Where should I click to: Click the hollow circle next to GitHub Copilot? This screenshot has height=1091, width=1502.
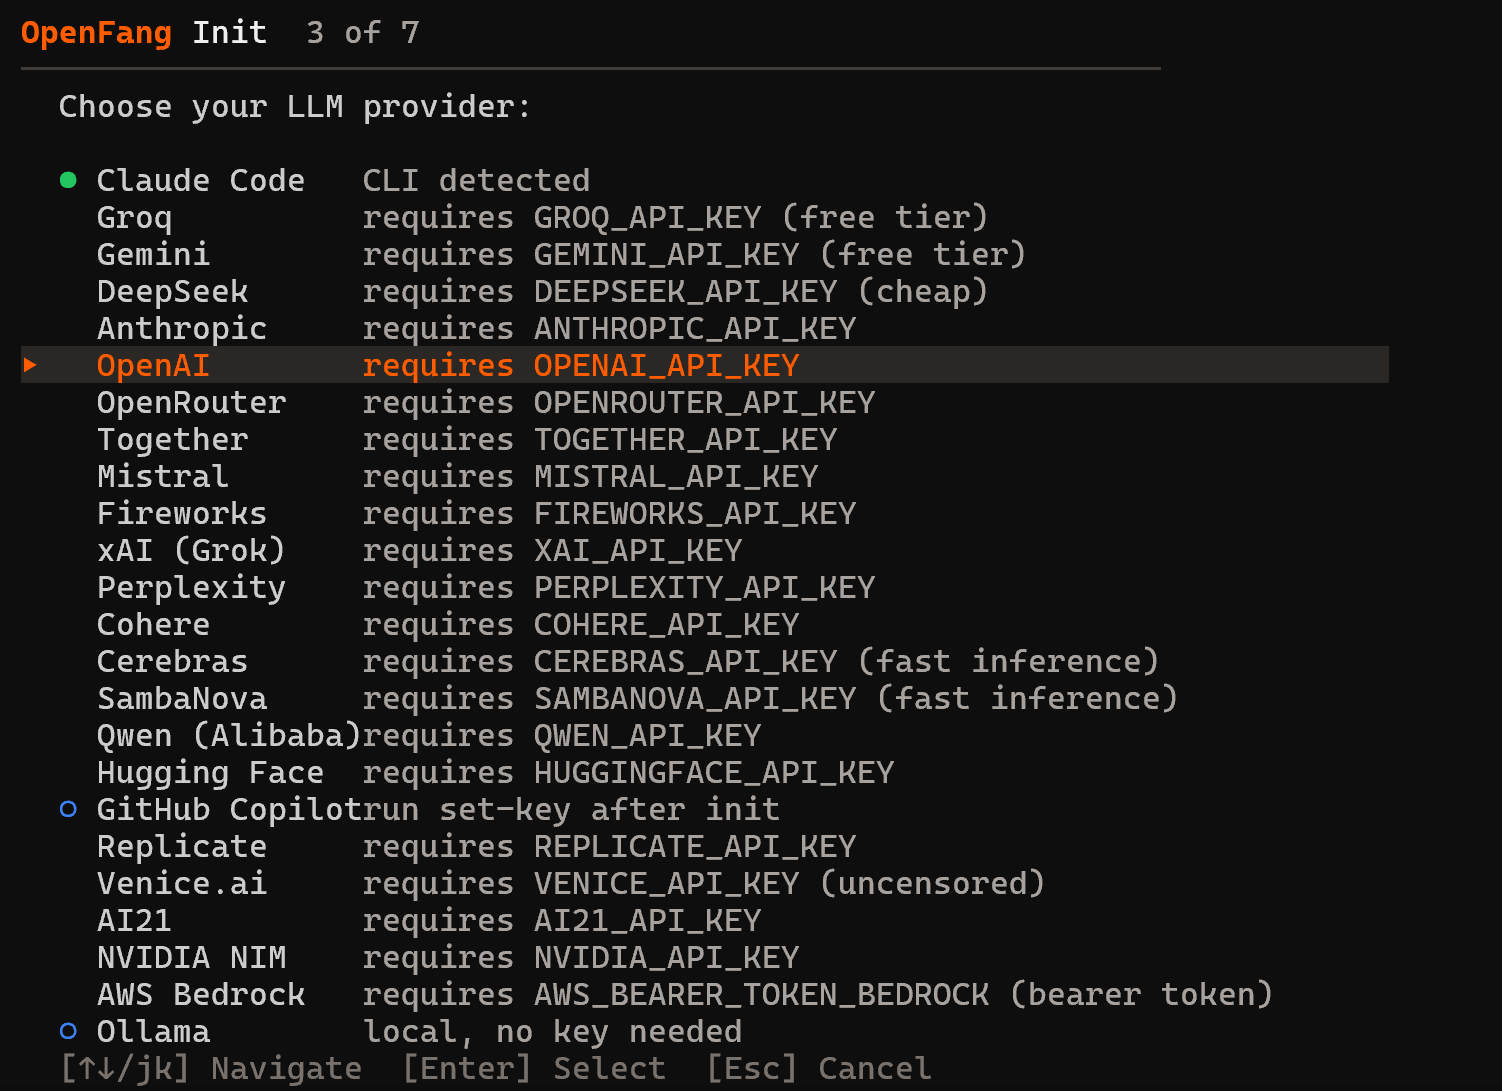67,809
